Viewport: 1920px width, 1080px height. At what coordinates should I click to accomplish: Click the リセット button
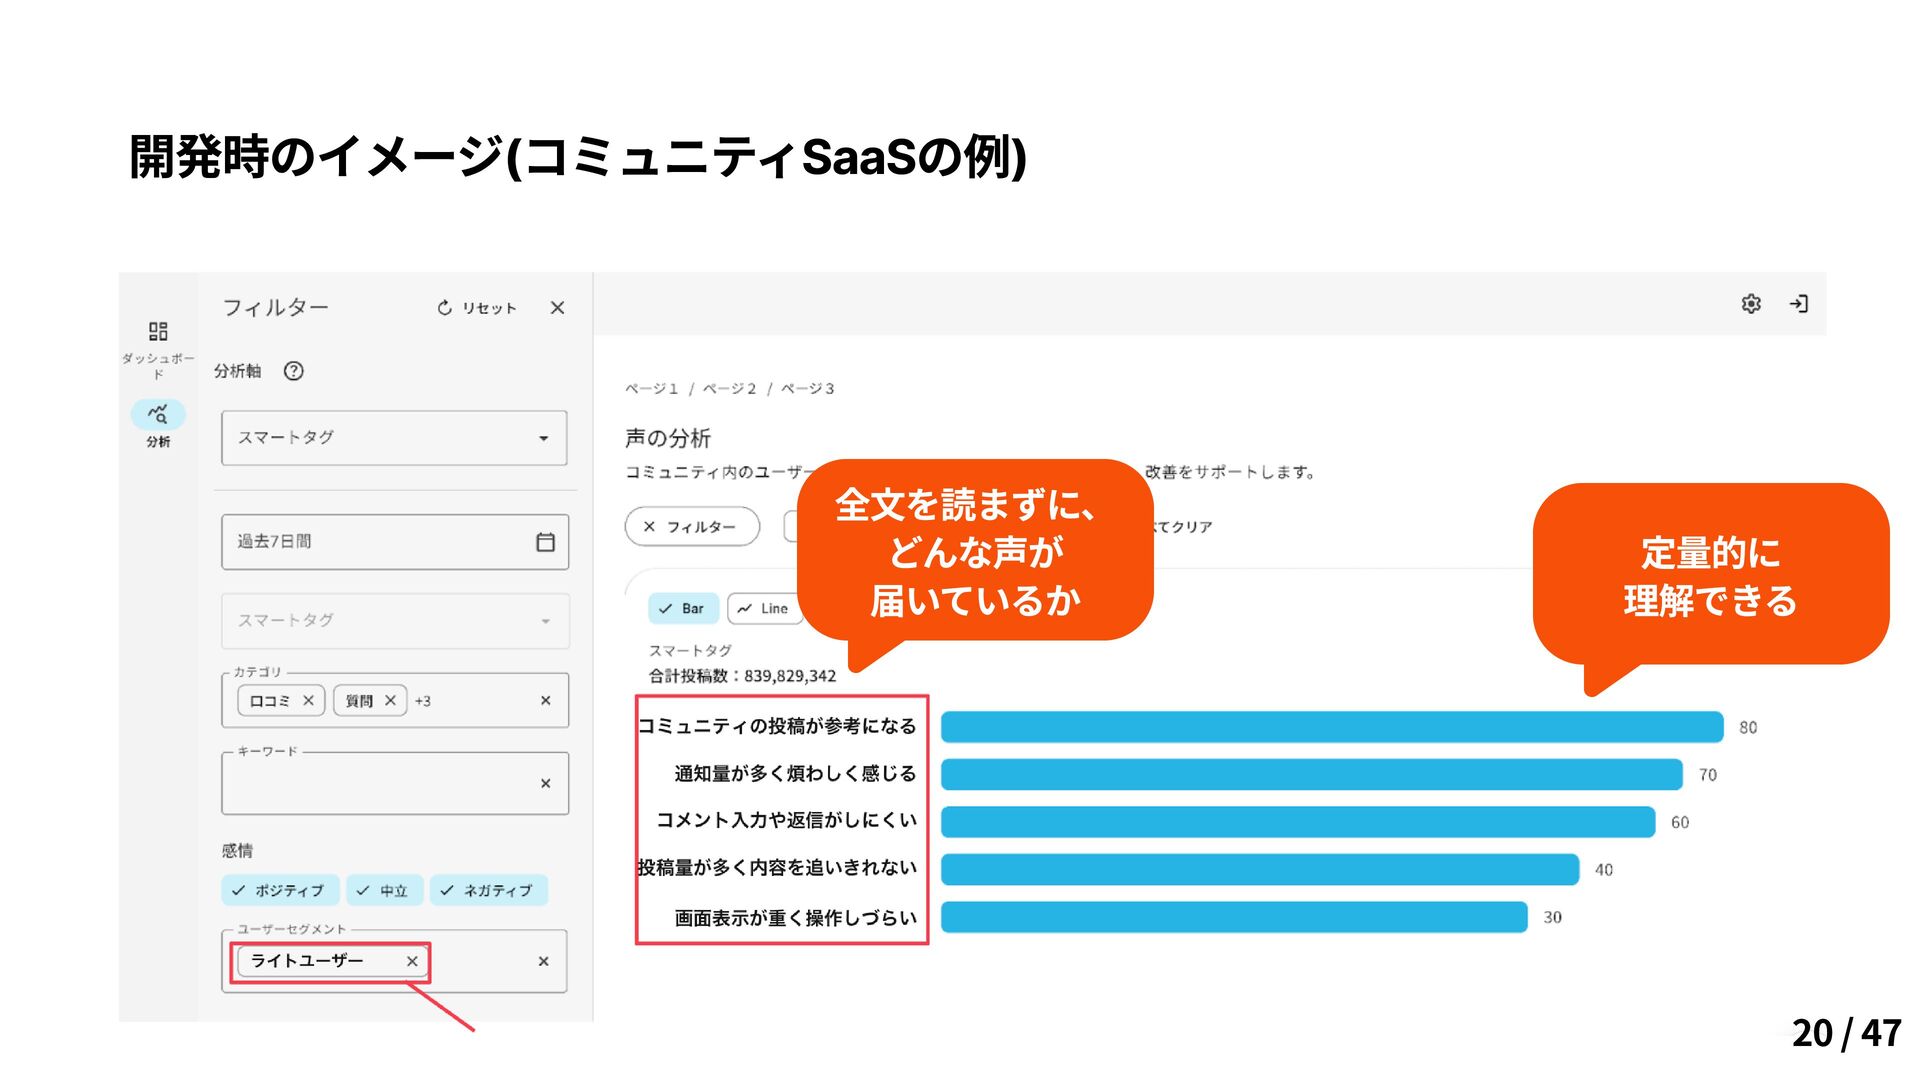[477, 308]
